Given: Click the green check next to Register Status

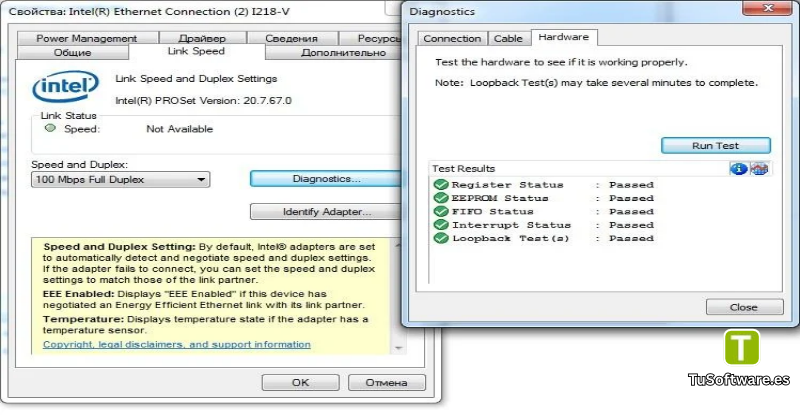Looking at the screenshot, I should 441,185.
